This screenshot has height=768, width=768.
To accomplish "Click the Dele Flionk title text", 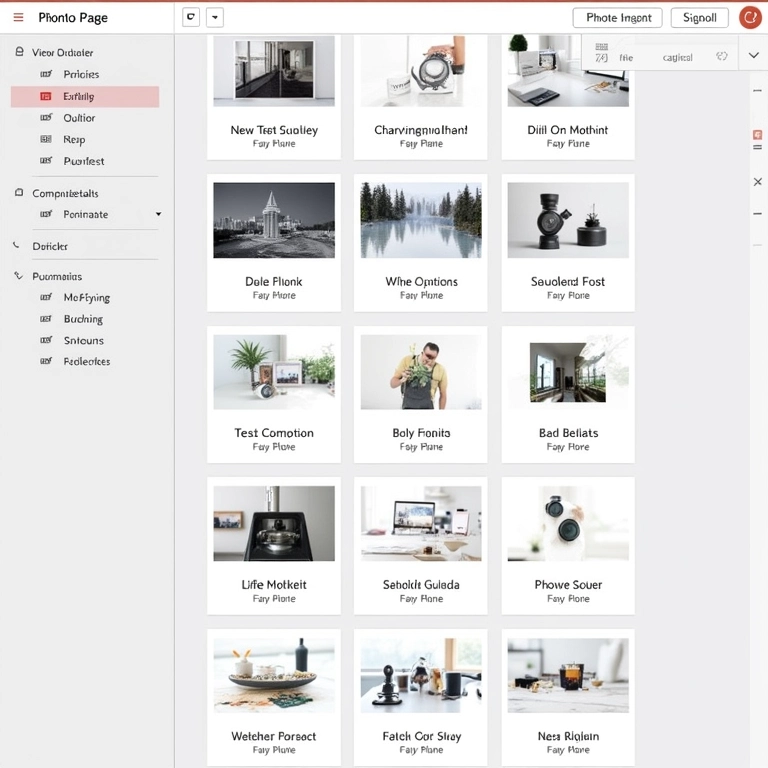I will coord(273,282).
